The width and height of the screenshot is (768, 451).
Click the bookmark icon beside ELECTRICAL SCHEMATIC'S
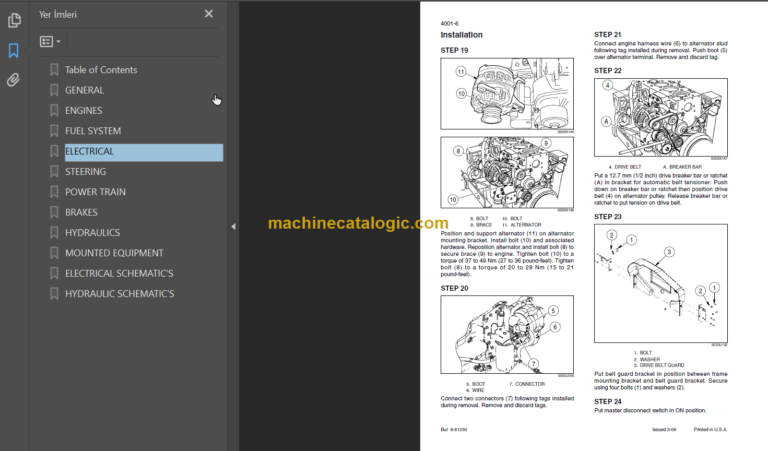point(54,274)
